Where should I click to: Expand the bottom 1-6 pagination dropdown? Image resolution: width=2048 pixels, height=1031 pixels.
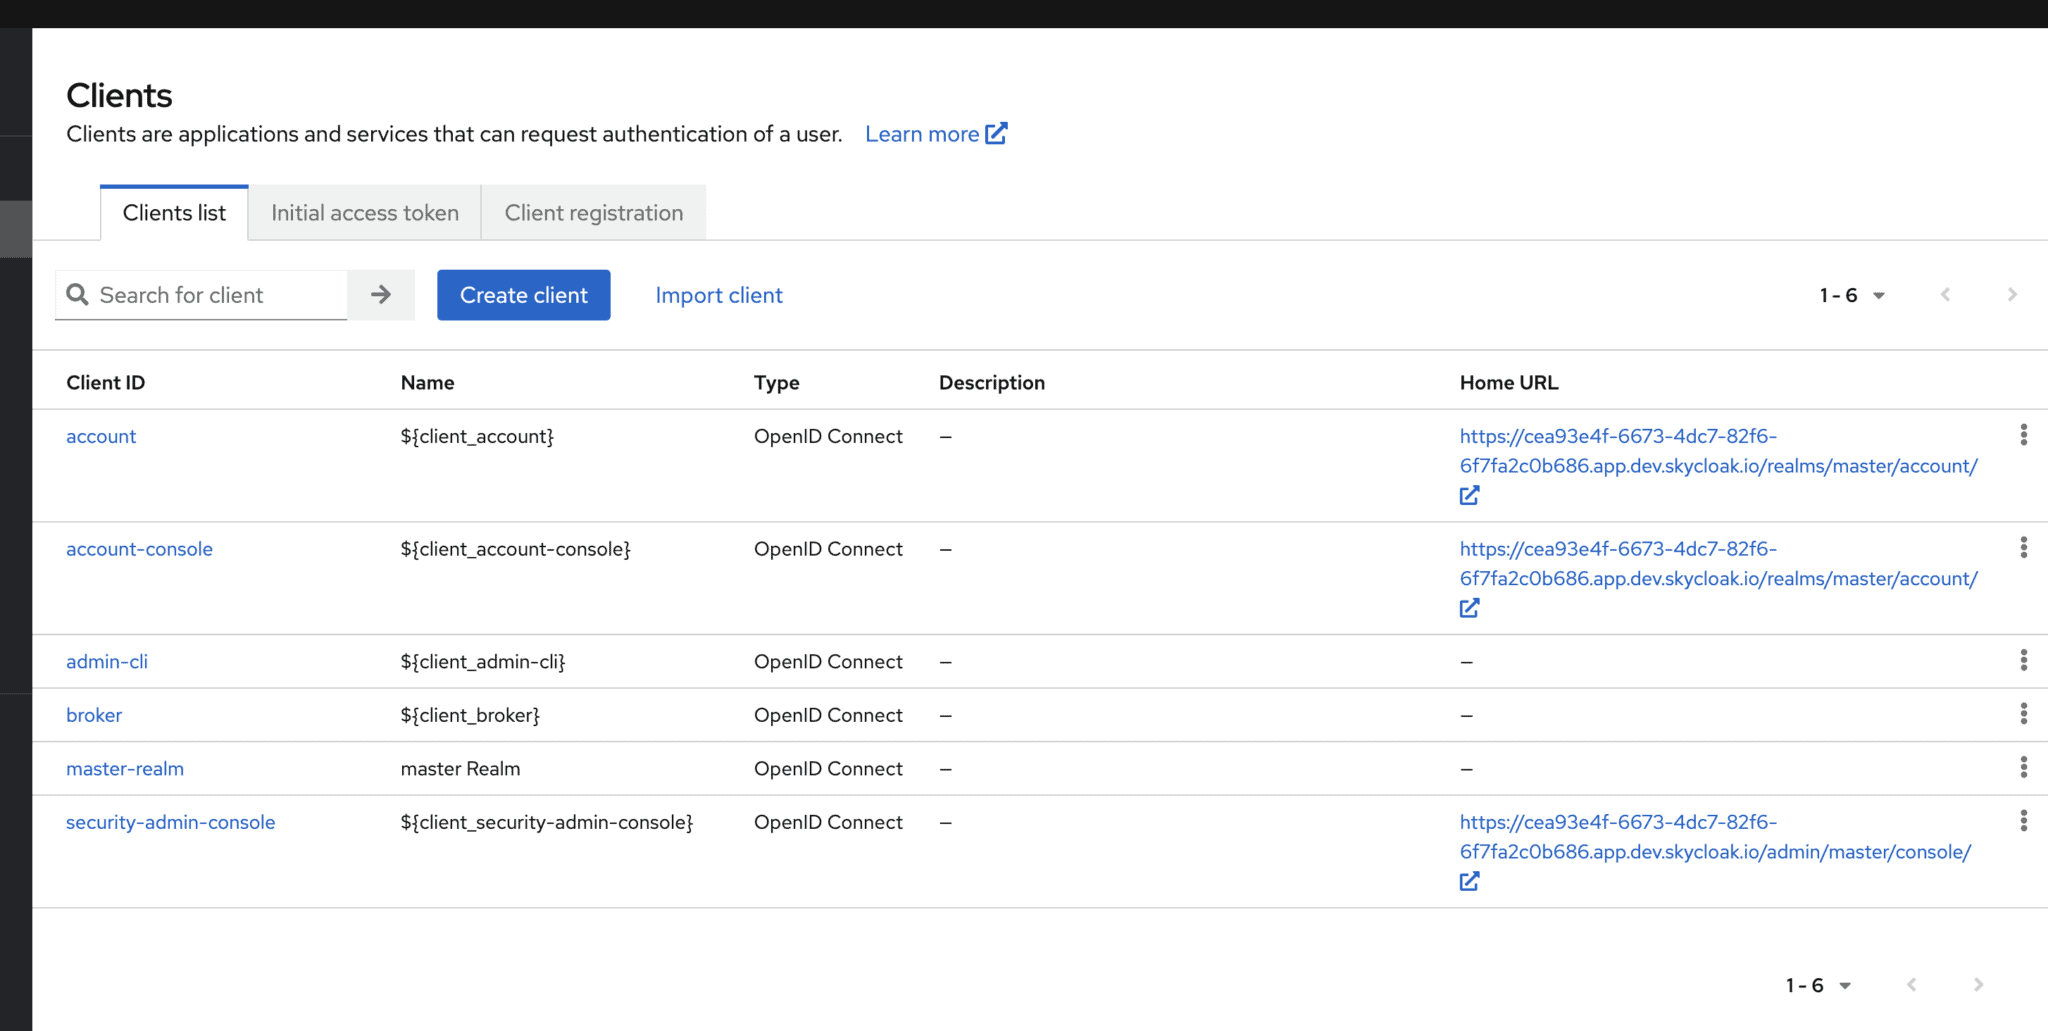1818,985
